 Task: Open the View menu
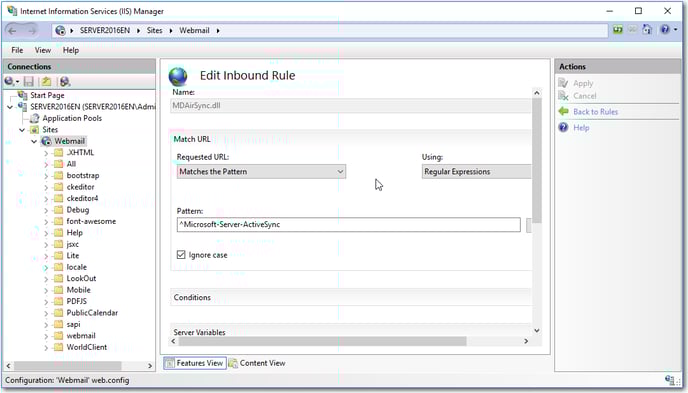43,50
